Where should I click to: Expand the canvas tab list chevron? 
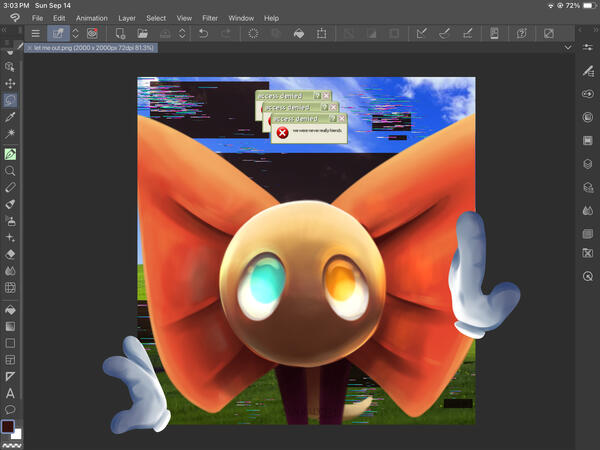pyautogui.click(x=568, y=47)
